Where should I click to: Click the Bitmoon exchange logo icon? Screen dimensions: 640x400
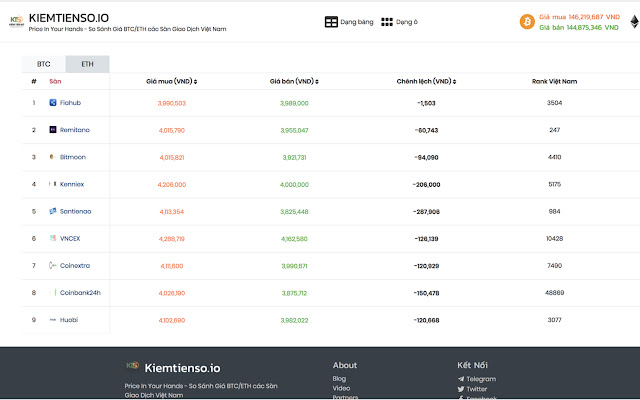pos(52,157)
